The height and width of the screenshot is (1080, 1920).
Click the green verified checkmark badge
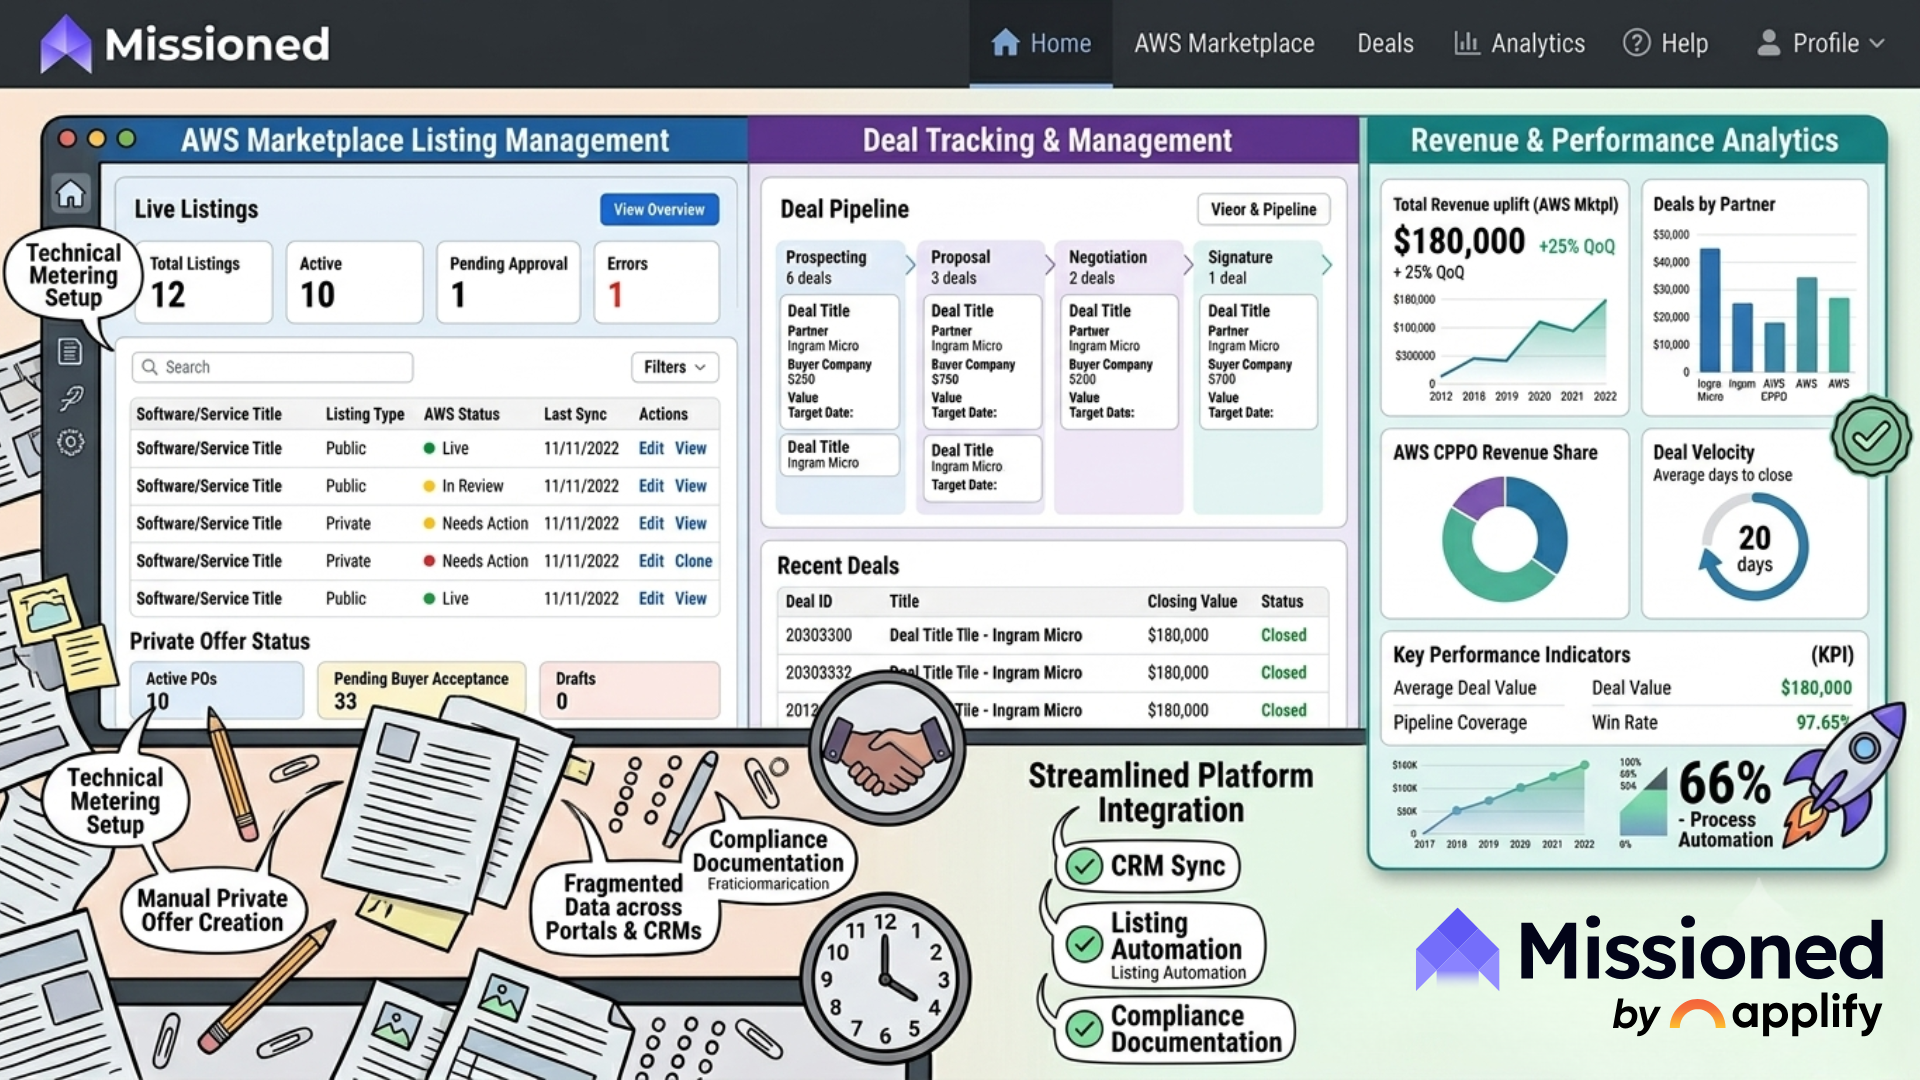[1870, 437]
